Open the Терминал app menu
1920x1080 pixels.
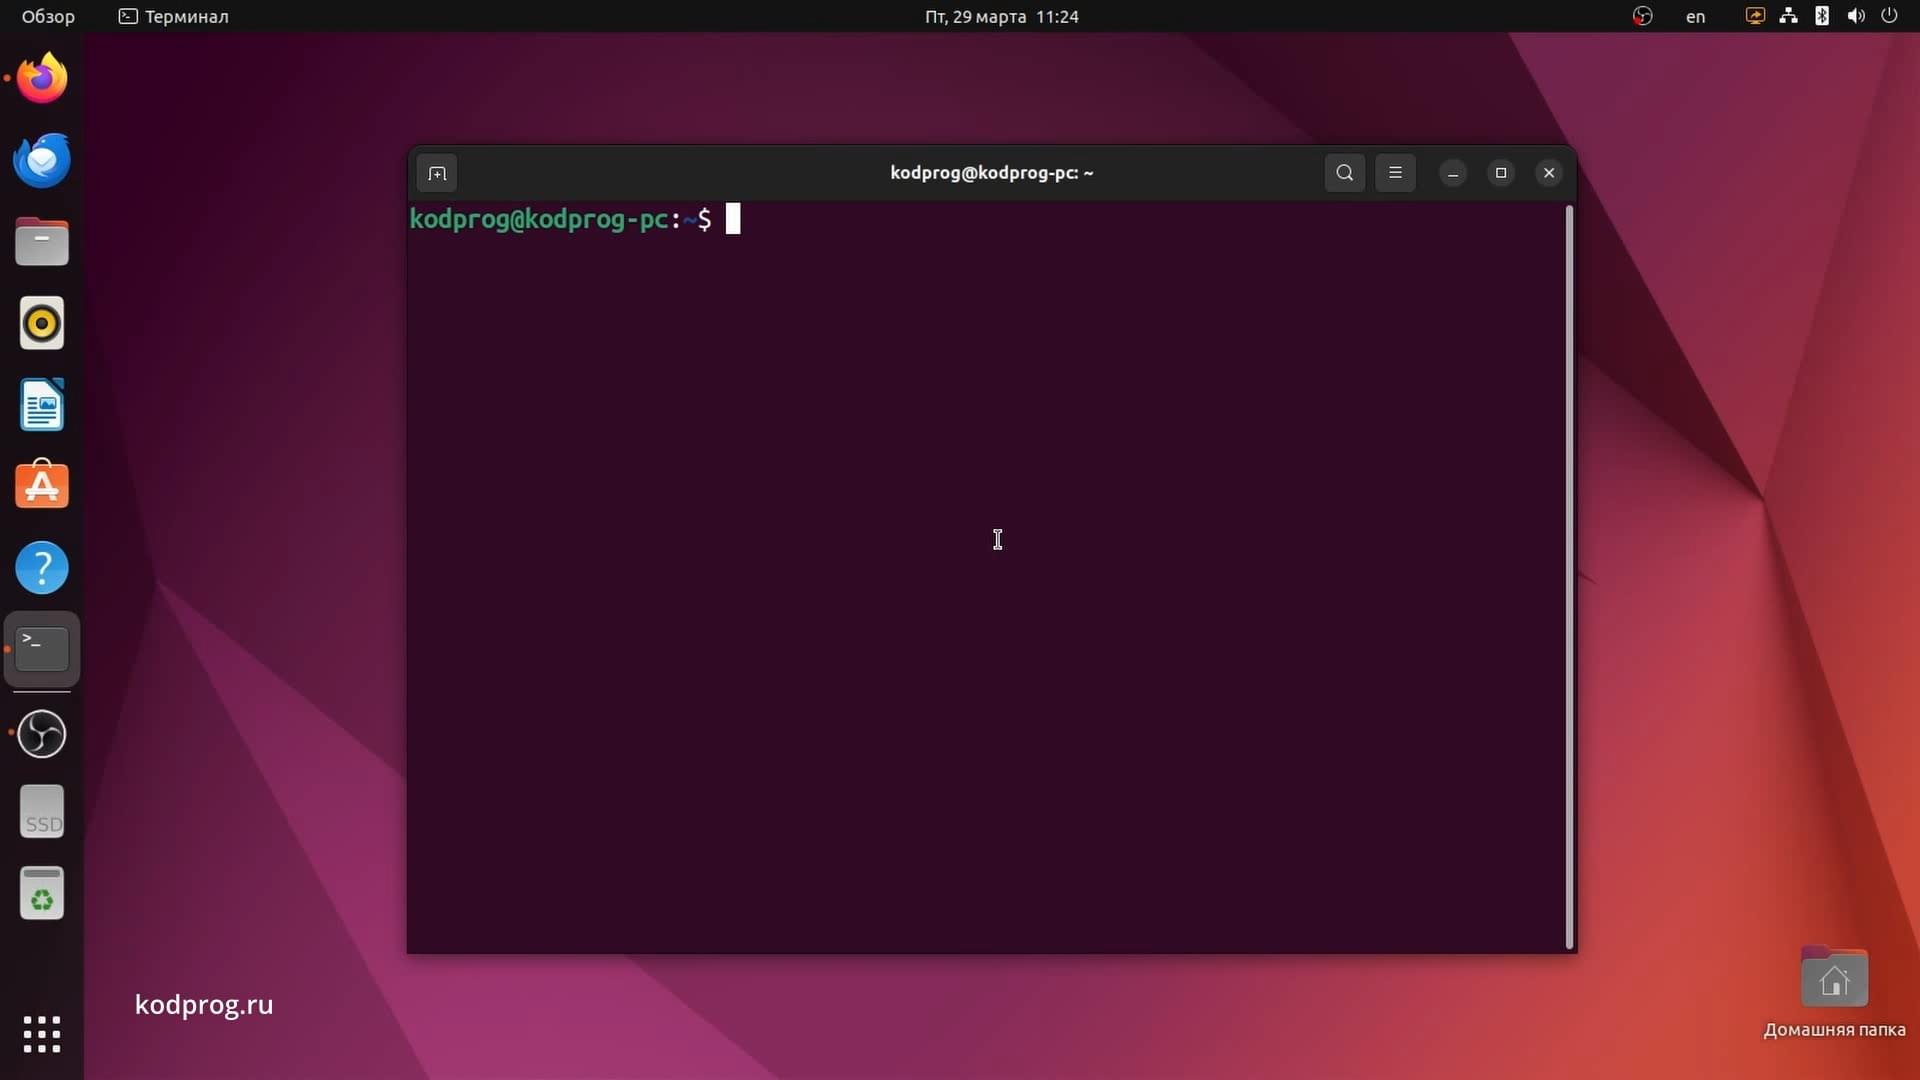pyautogui.click(x=174, y=16)
